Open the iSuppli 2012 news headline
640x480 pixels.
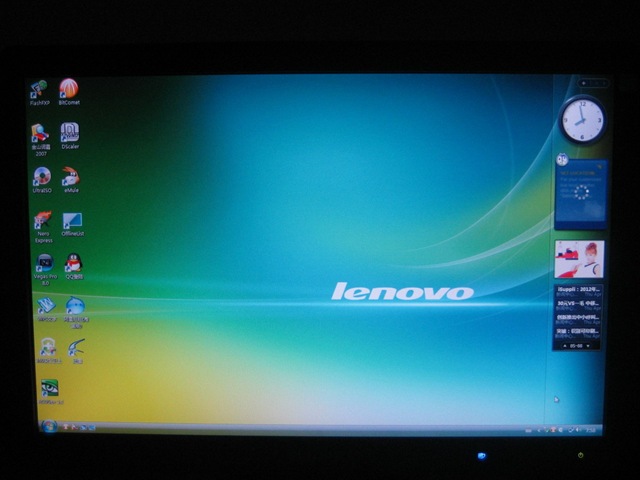click(579, 289)
